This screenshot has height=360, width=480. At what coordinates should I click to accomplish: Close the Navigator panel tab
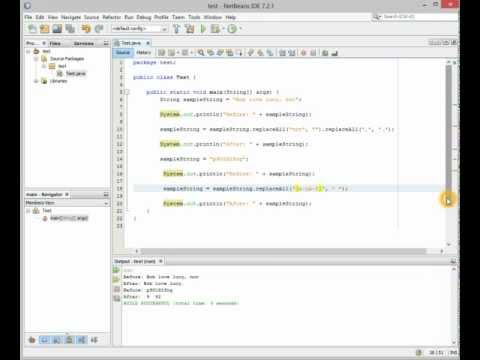(67, 194)
